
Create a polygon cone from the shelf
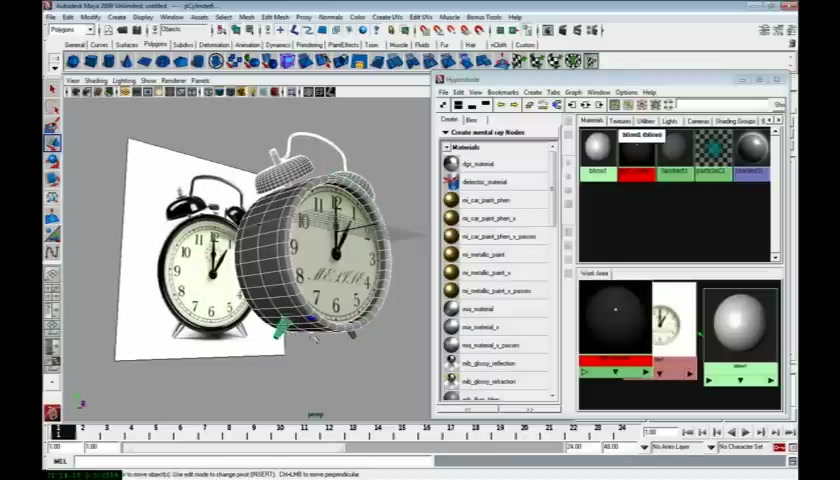[126, 61]
